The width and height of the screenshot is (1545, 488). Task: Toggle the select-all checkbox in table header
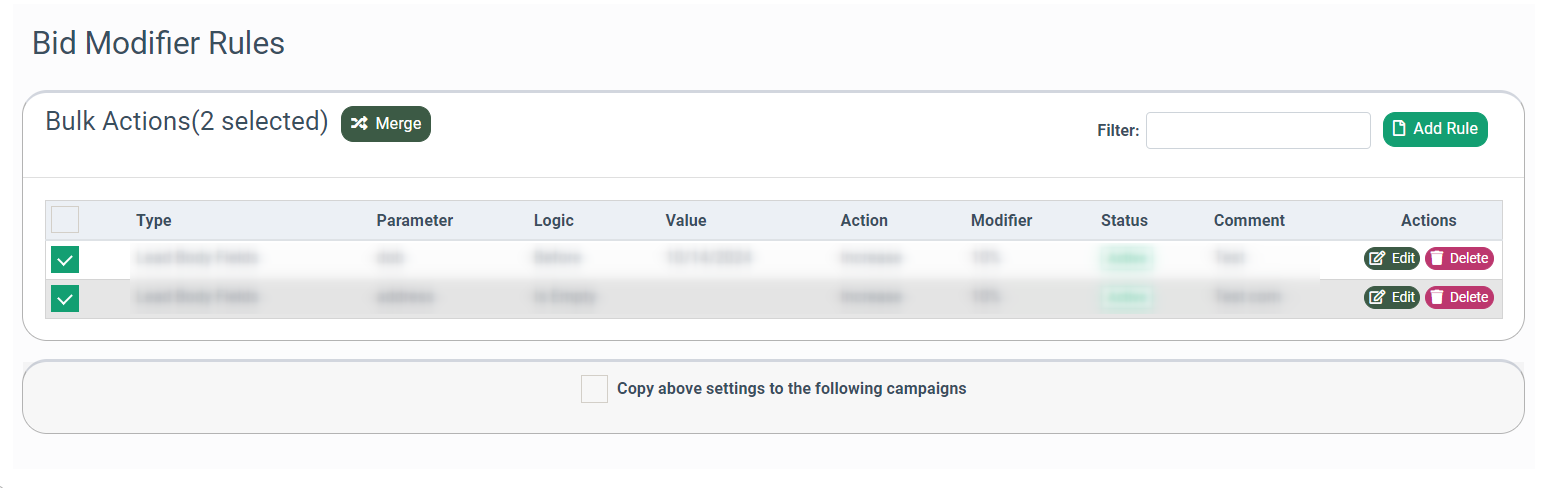pos(65,220)
